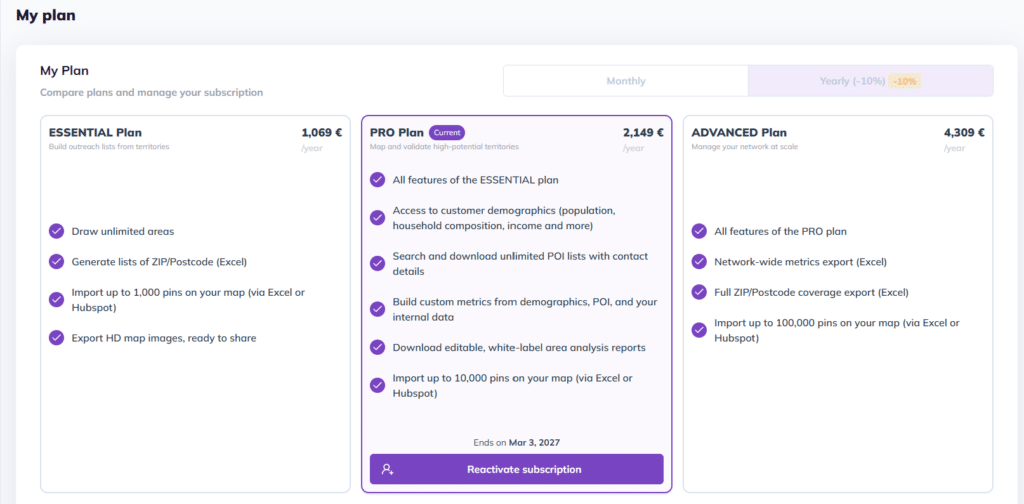Click user-plus icon on Reactivate subscription button
The height and width of the screenshot is (504, 1024).
[x=387, y=469]
